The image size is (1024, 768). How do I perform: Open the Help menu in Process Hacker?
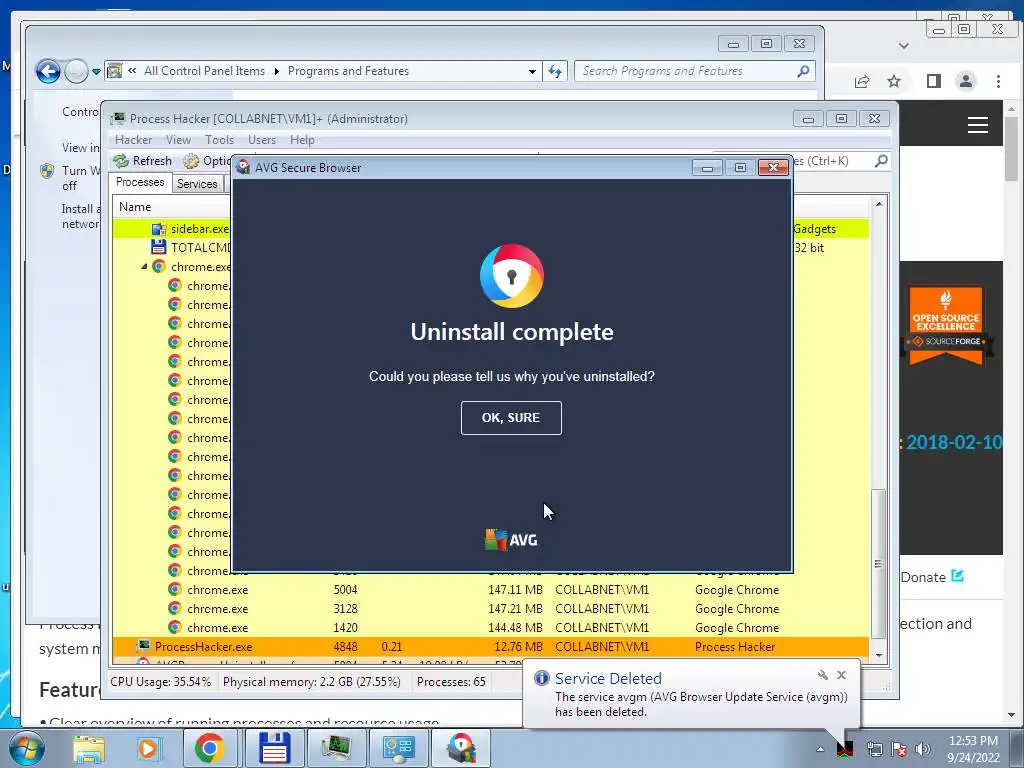(x=302, y=140)
